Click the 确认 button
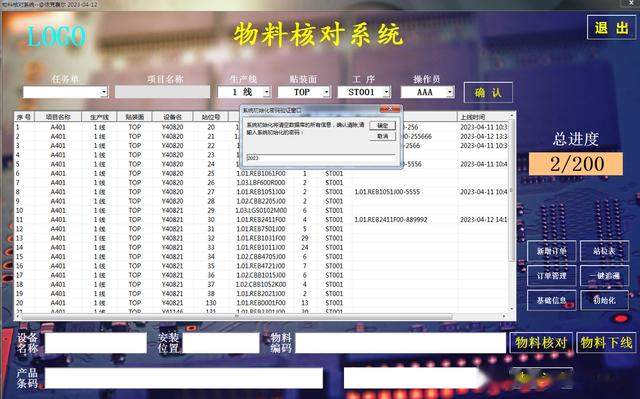The image size is (640, 399). (x=488, y=93)
